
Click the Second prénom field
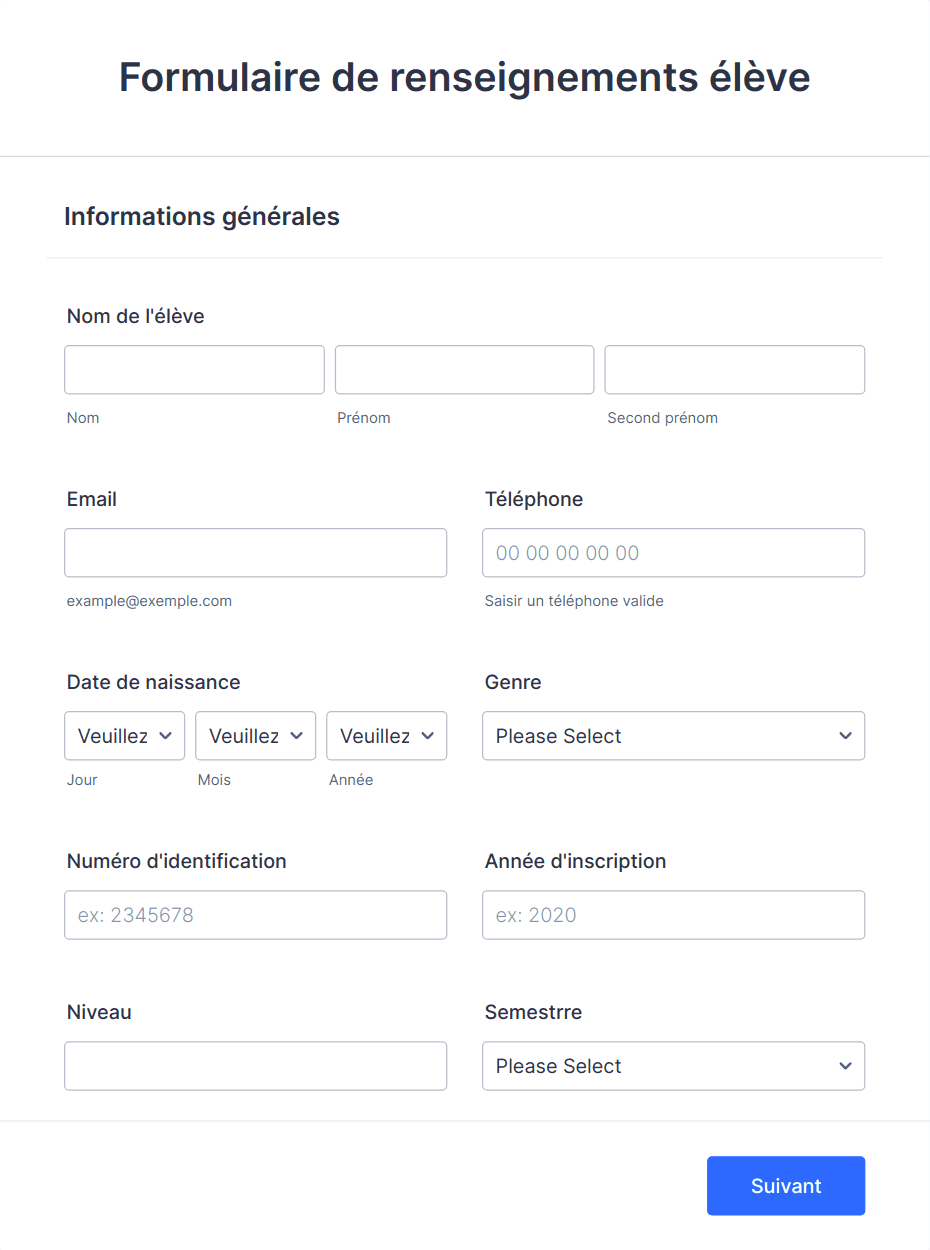tap(734, 369)
